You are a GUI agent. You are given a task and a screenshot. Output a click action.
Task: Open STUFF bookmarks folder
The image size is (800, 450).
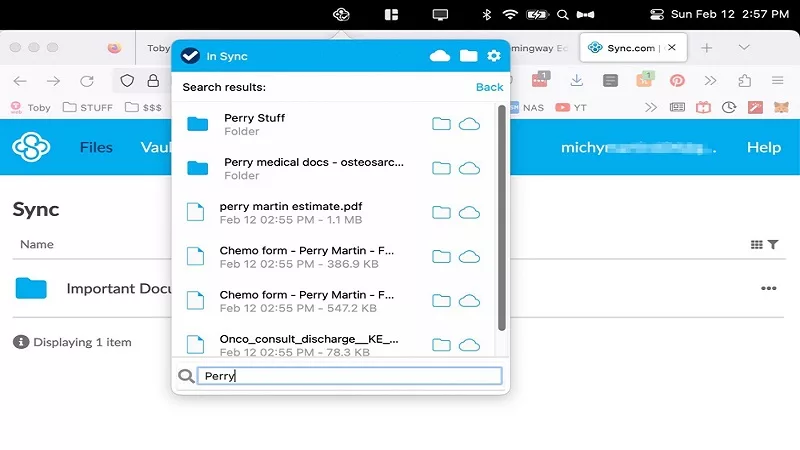tap(87, 107)
